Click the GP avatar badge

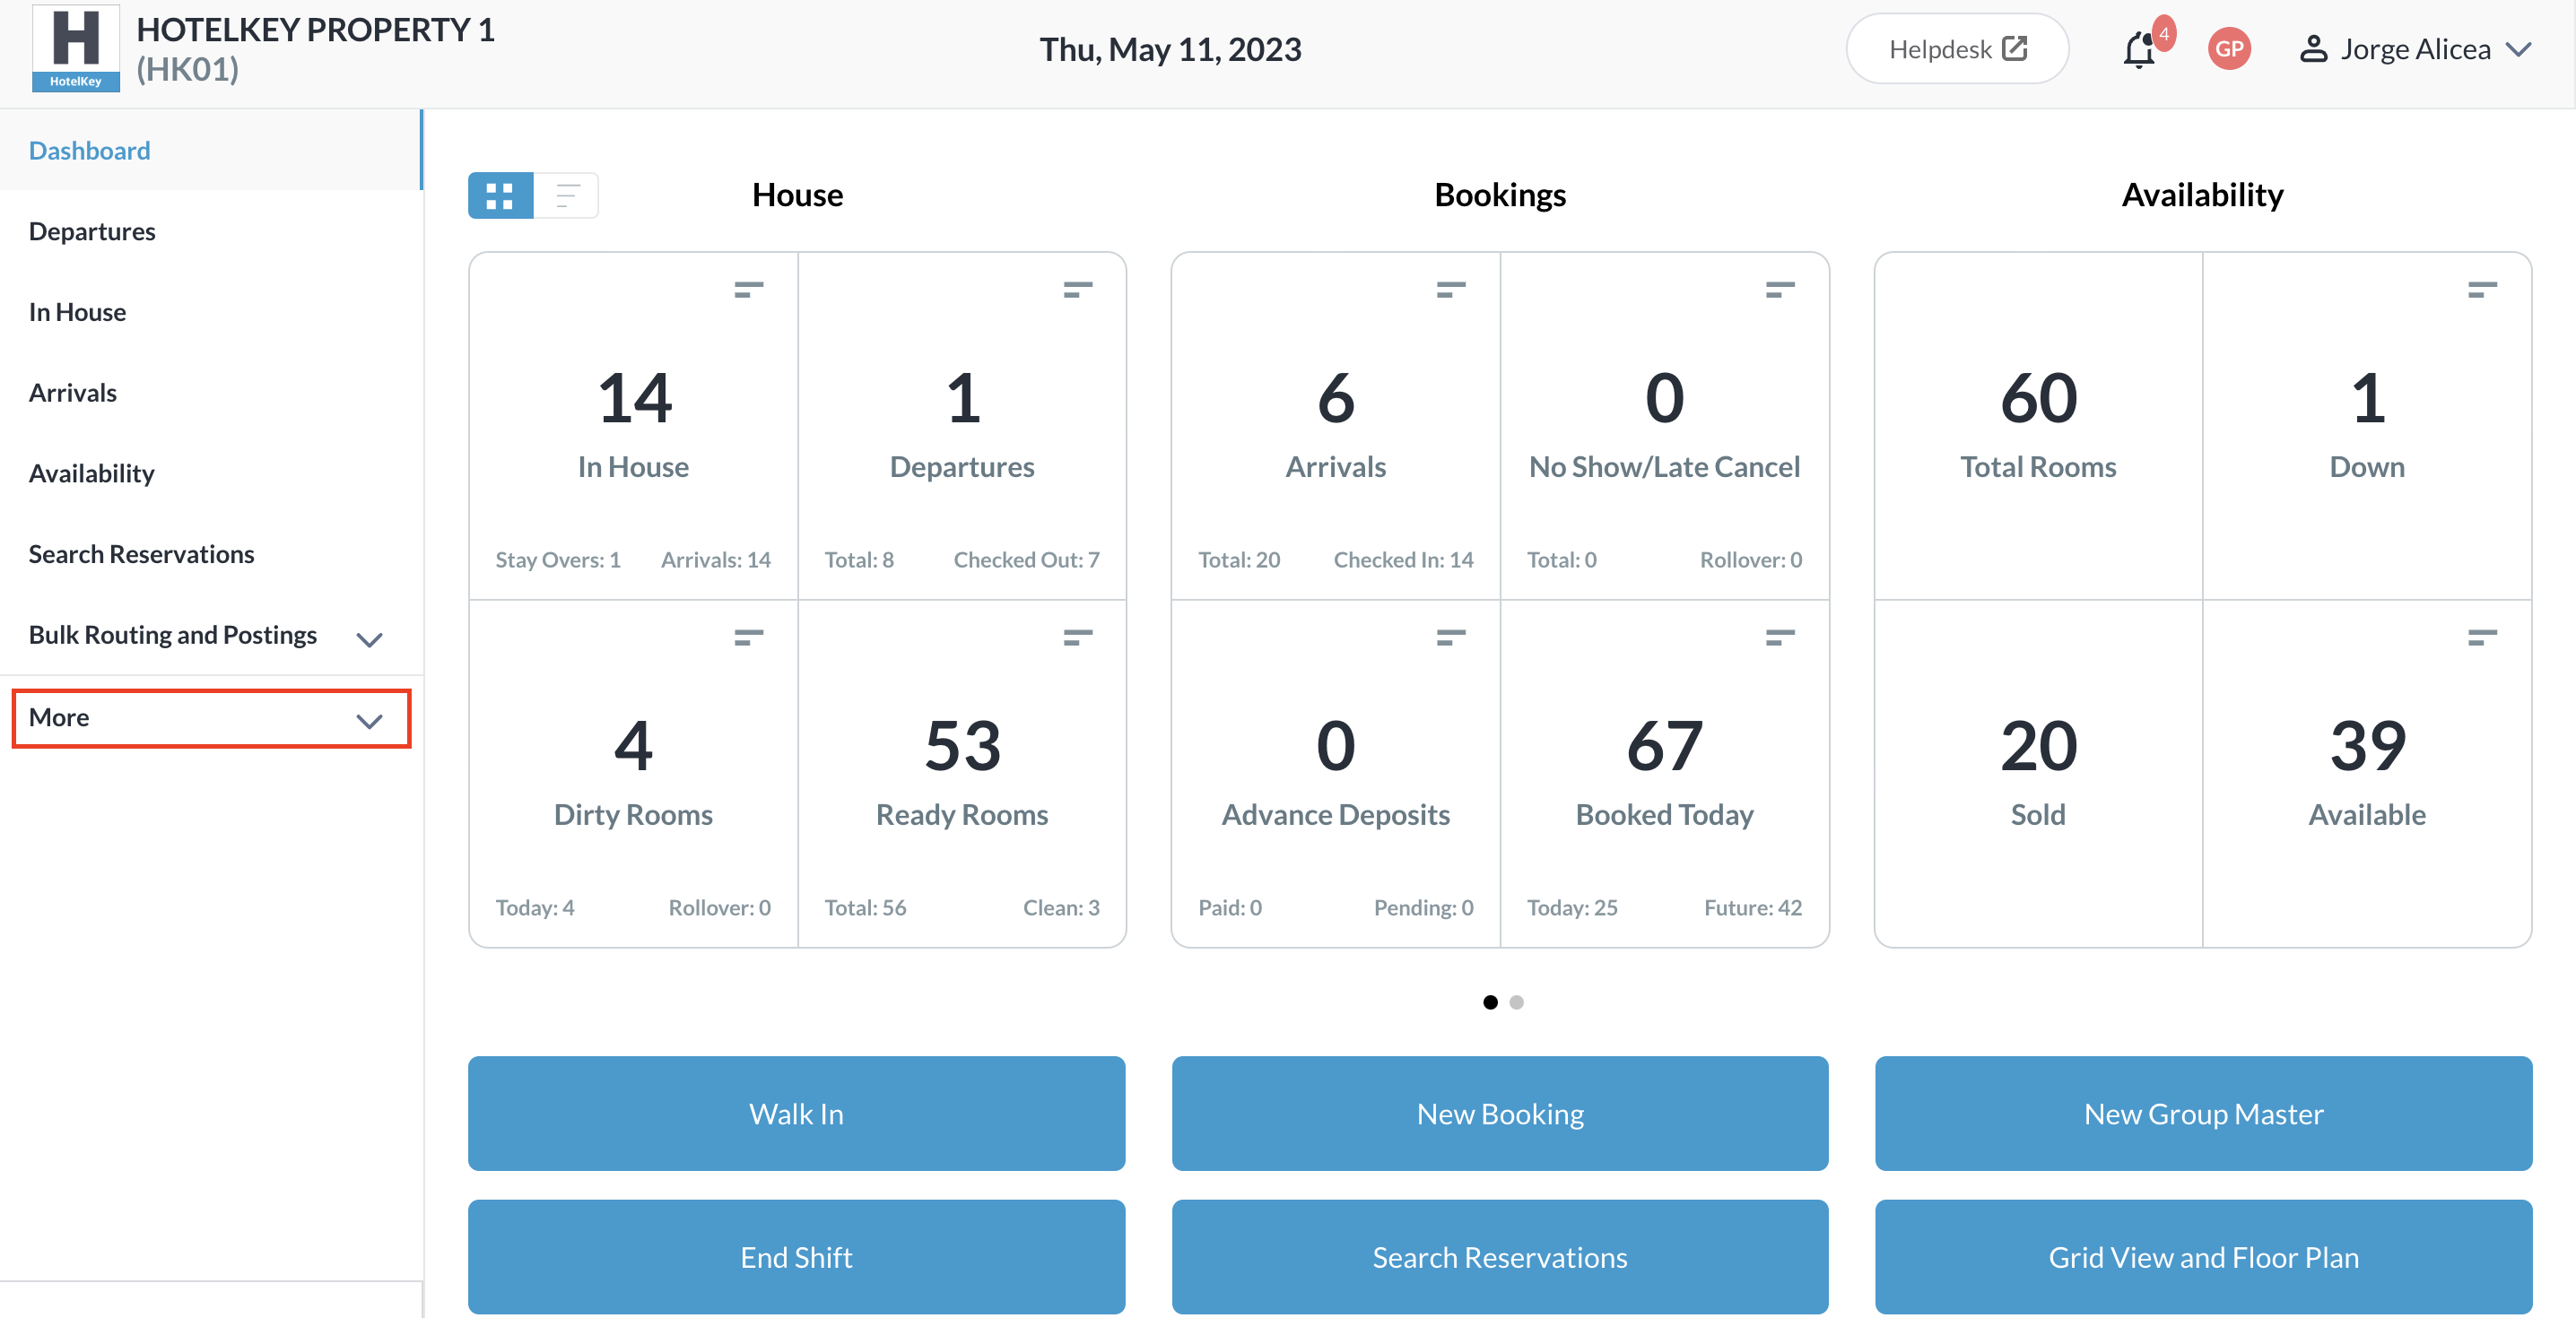tap(2228, 49)
